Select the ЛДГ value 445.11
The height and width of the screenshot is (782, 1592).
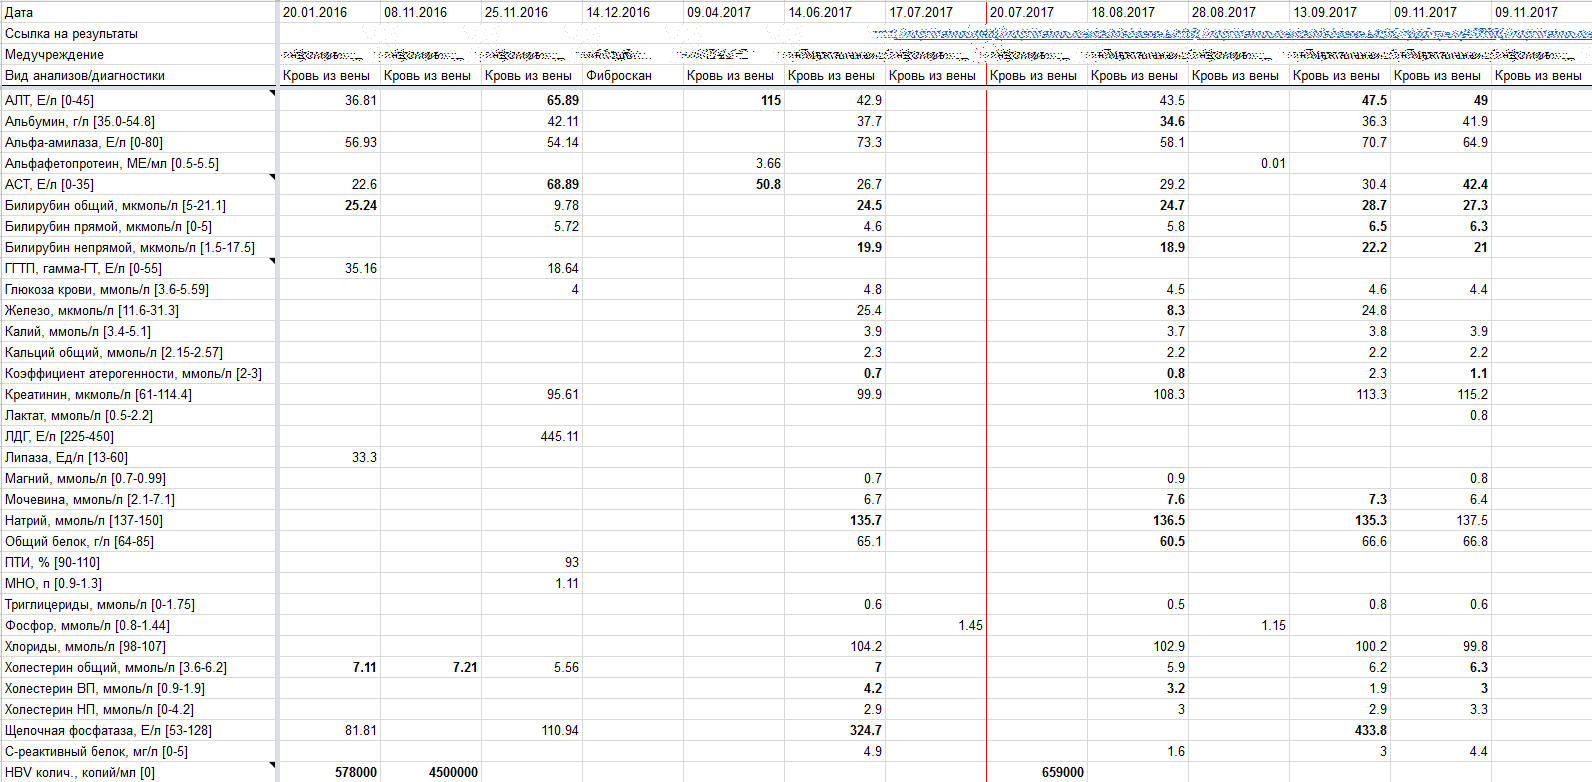click(x=532, y=437)
